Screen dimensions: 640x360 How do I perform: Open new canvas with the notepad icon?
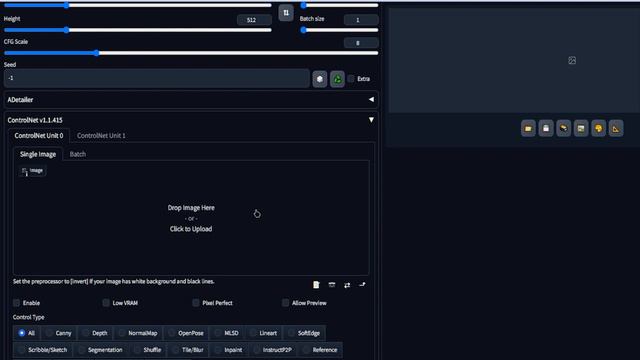[316, 285]
